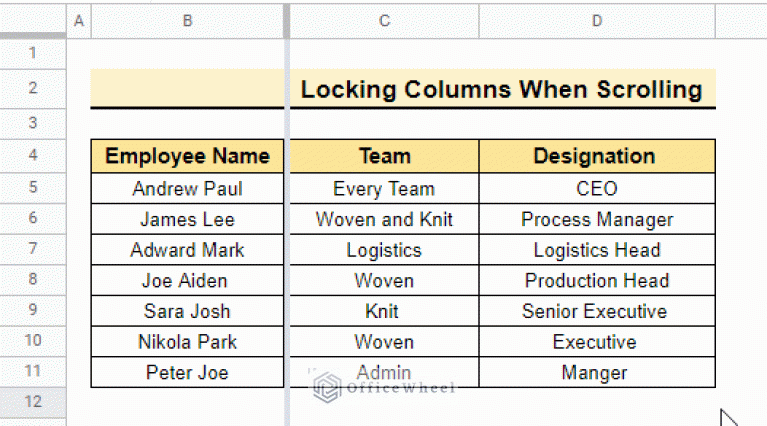Click row 12 header
Viewport: 767px width, 426px height.
point(33,402)
